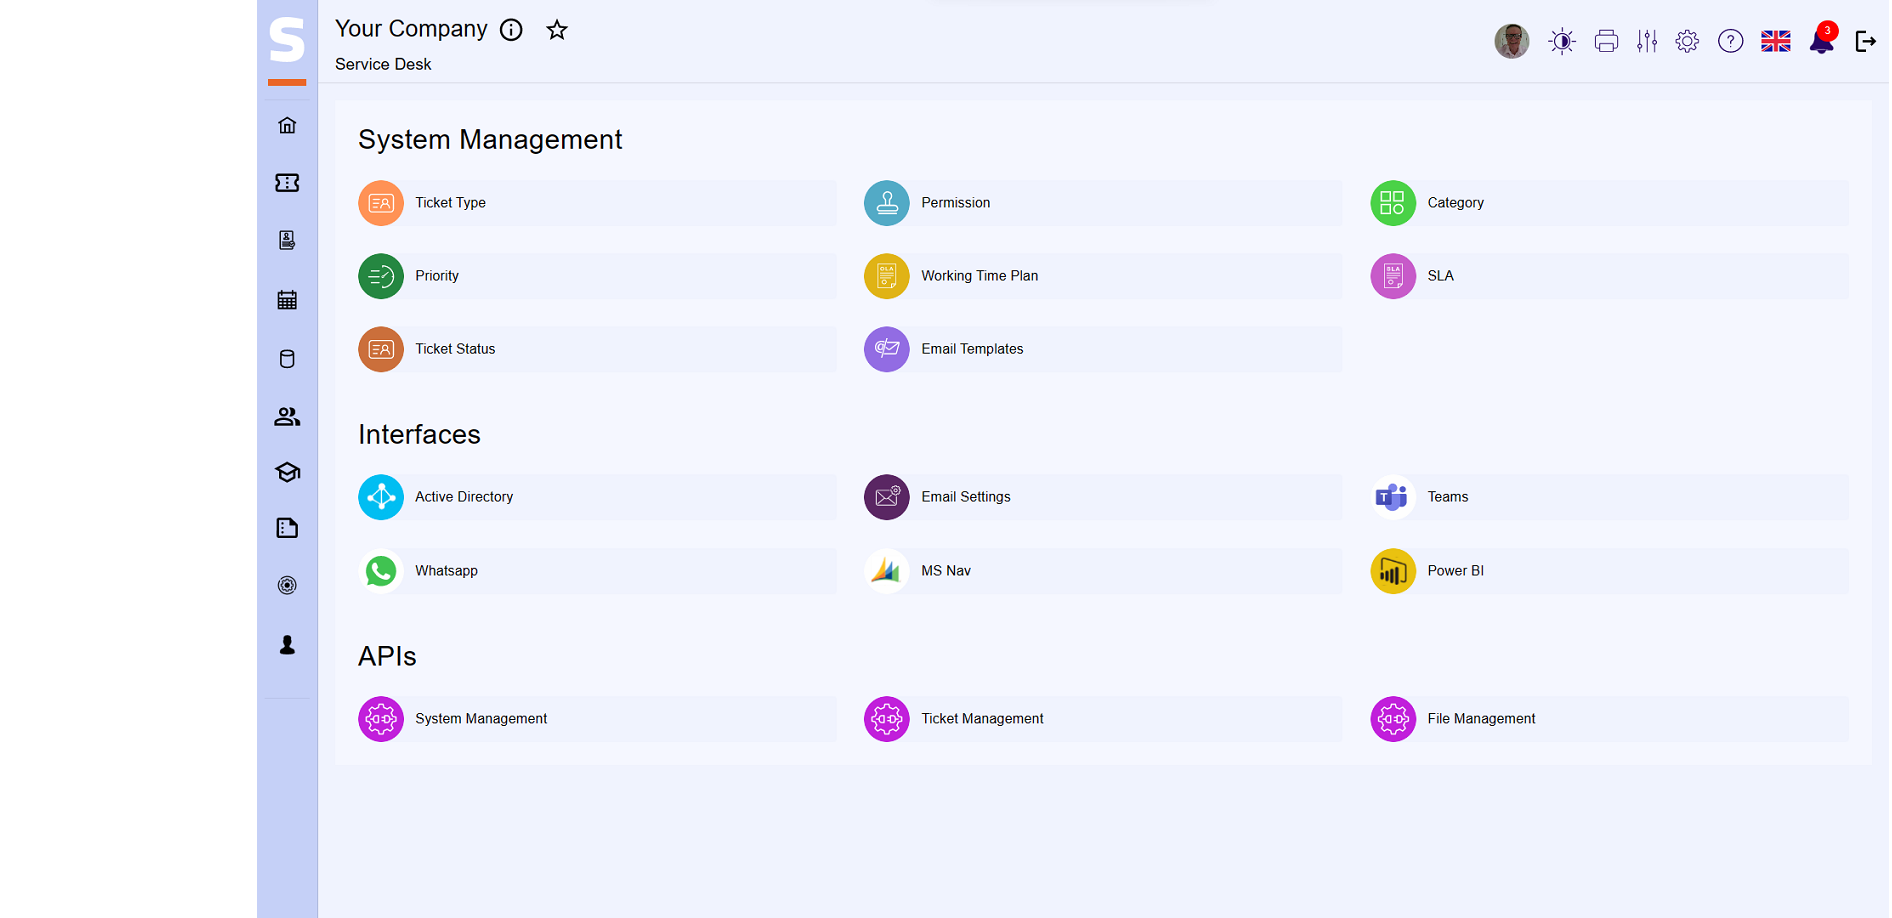Click the database icon in the sidebar
1892x918 pixels.
[x=287, y=358]
